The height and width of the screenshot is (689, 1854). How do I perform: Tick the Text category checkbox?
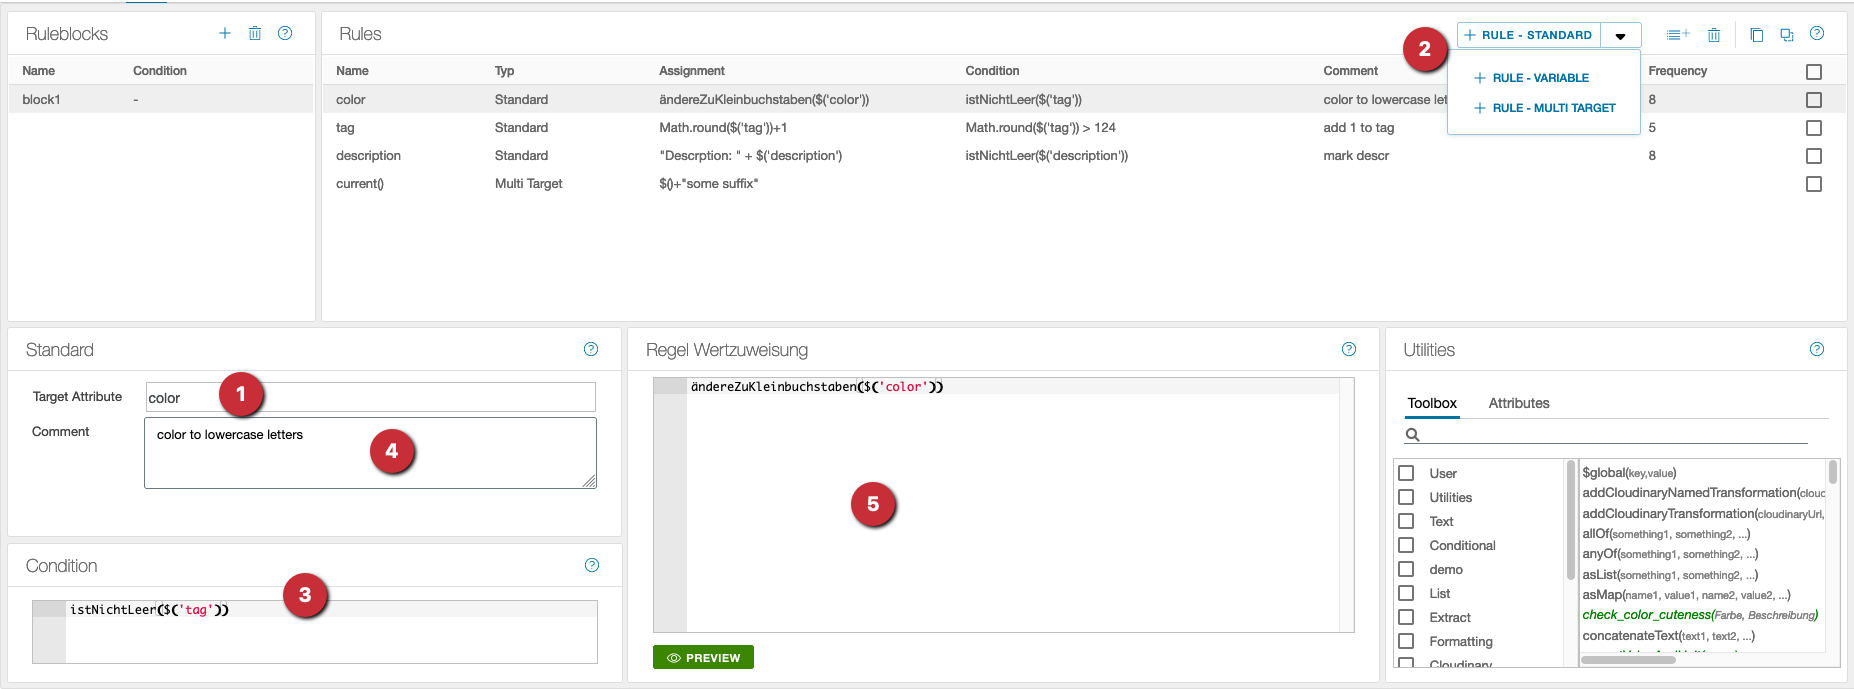[1406, 521]
